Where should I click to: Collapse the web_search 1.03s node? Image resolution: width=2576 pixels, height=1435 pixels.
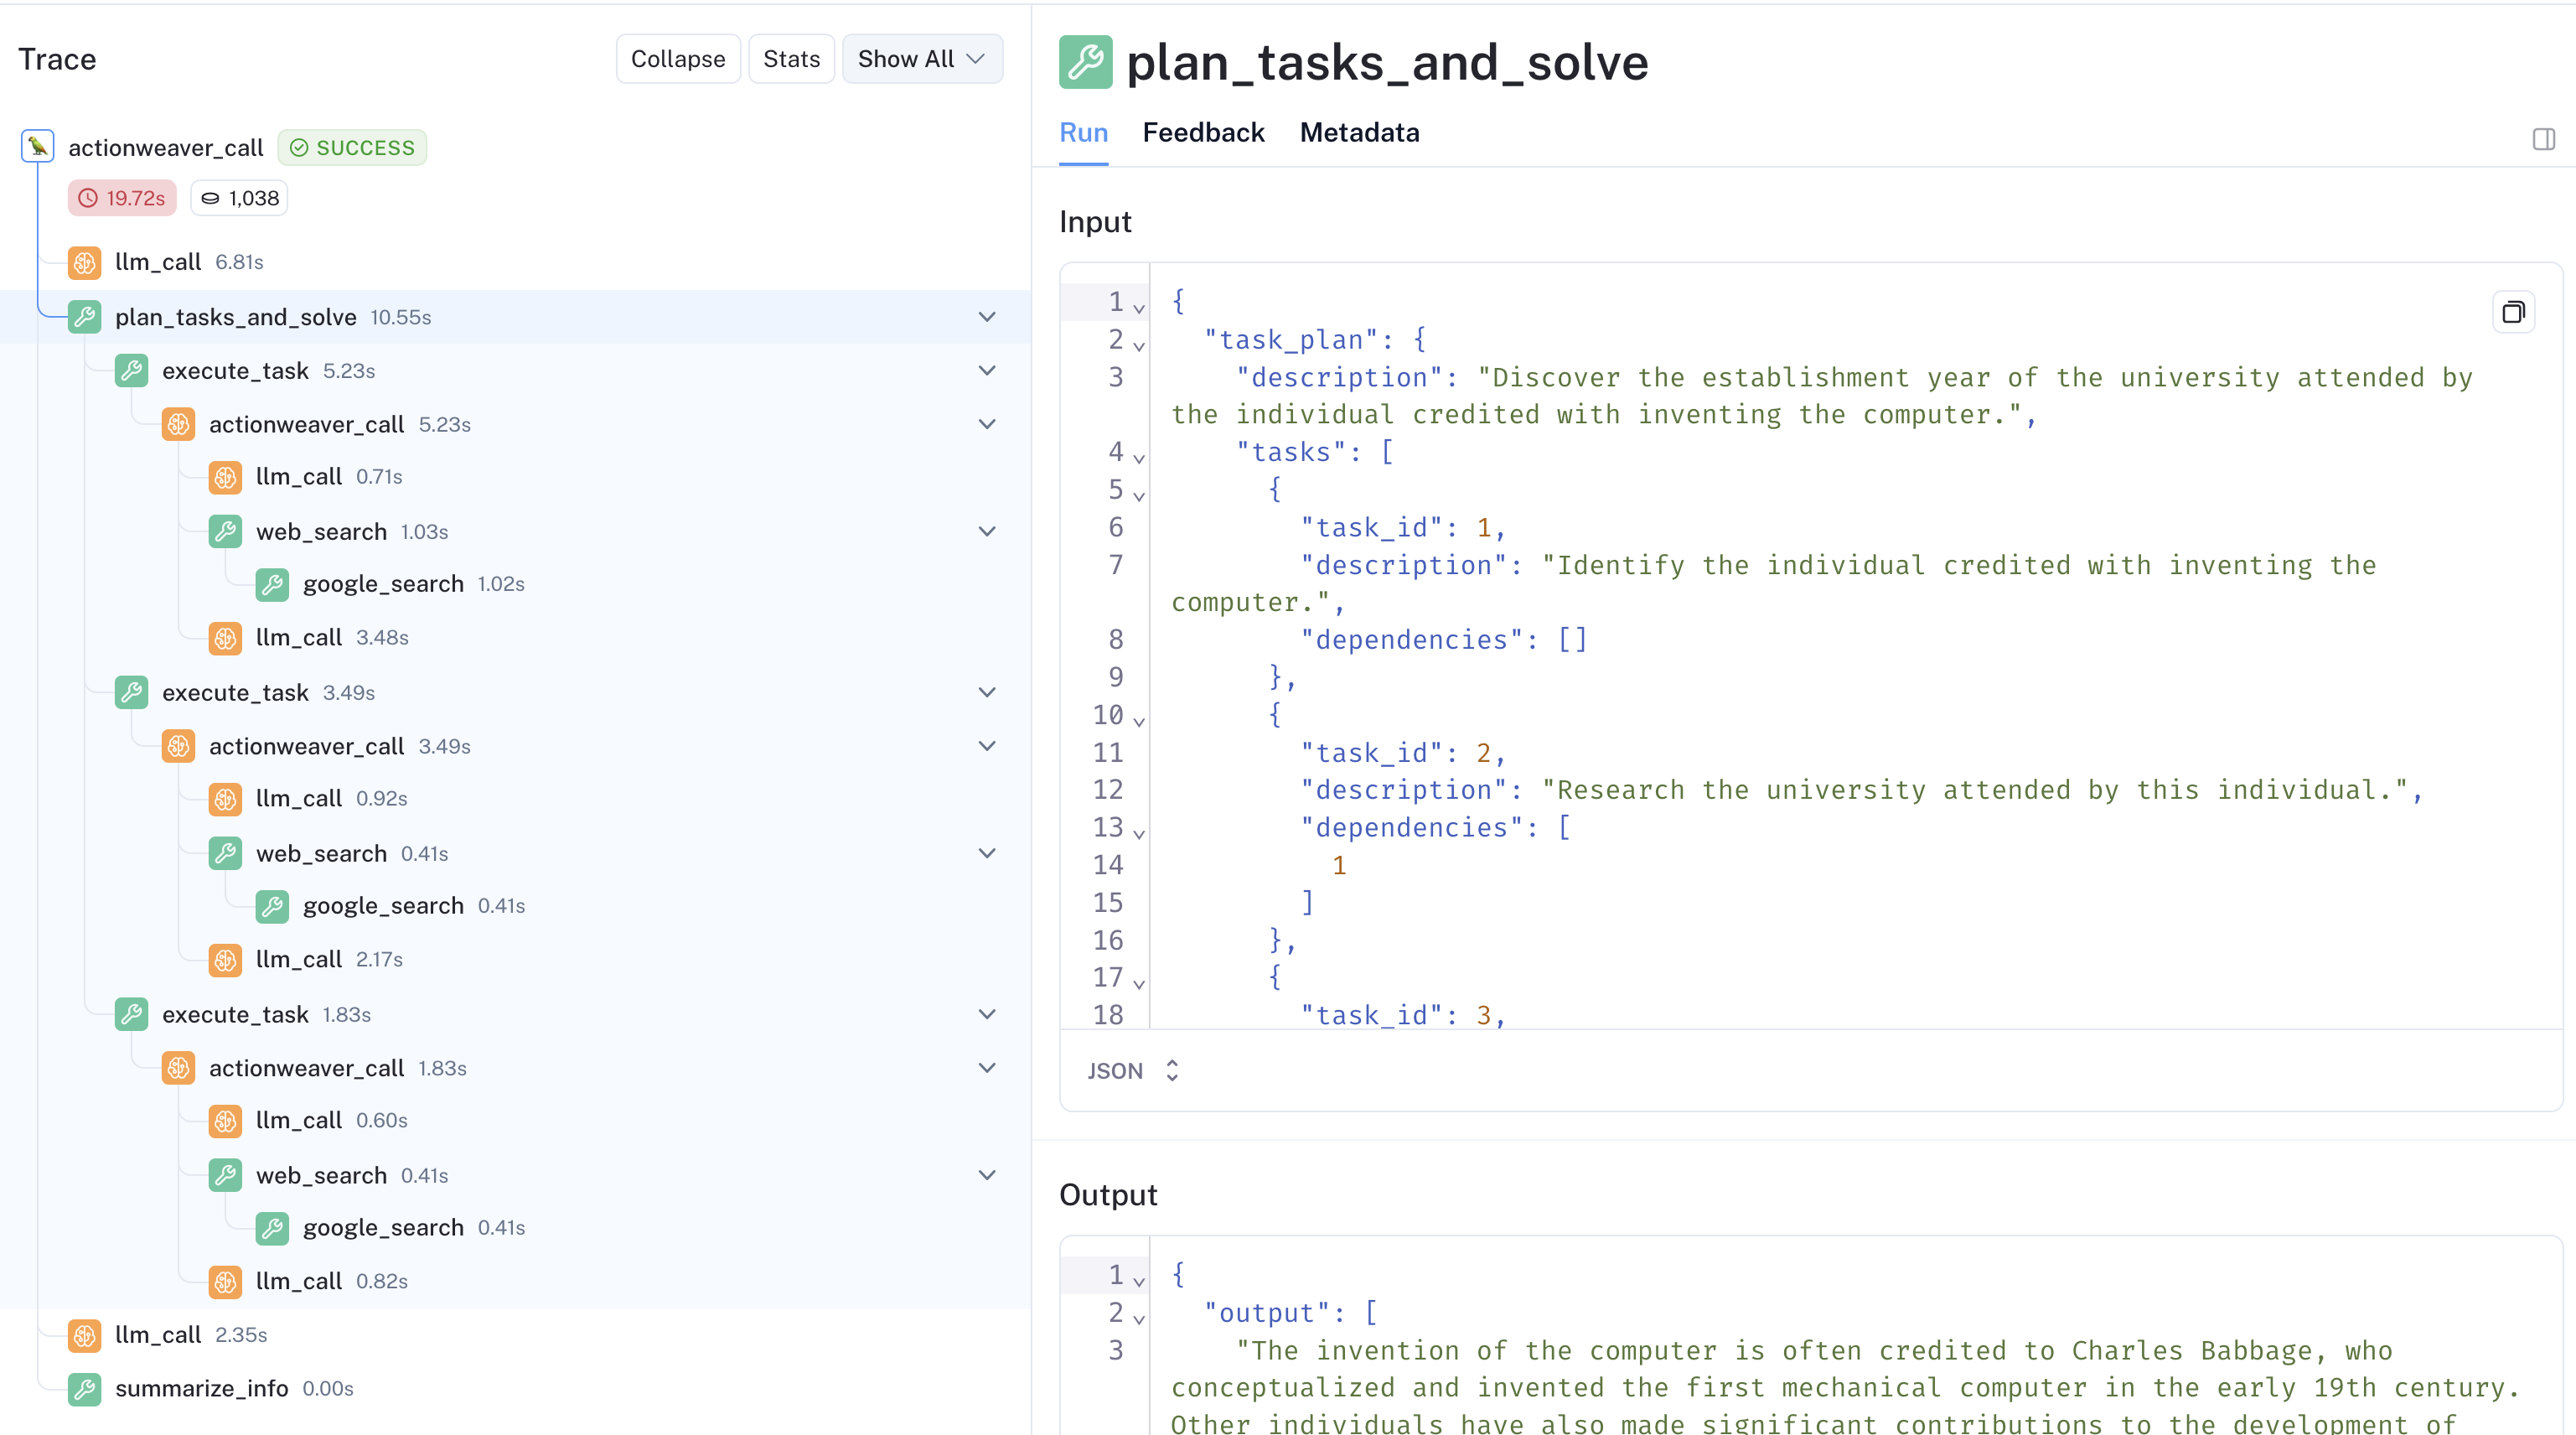(987, 531)
